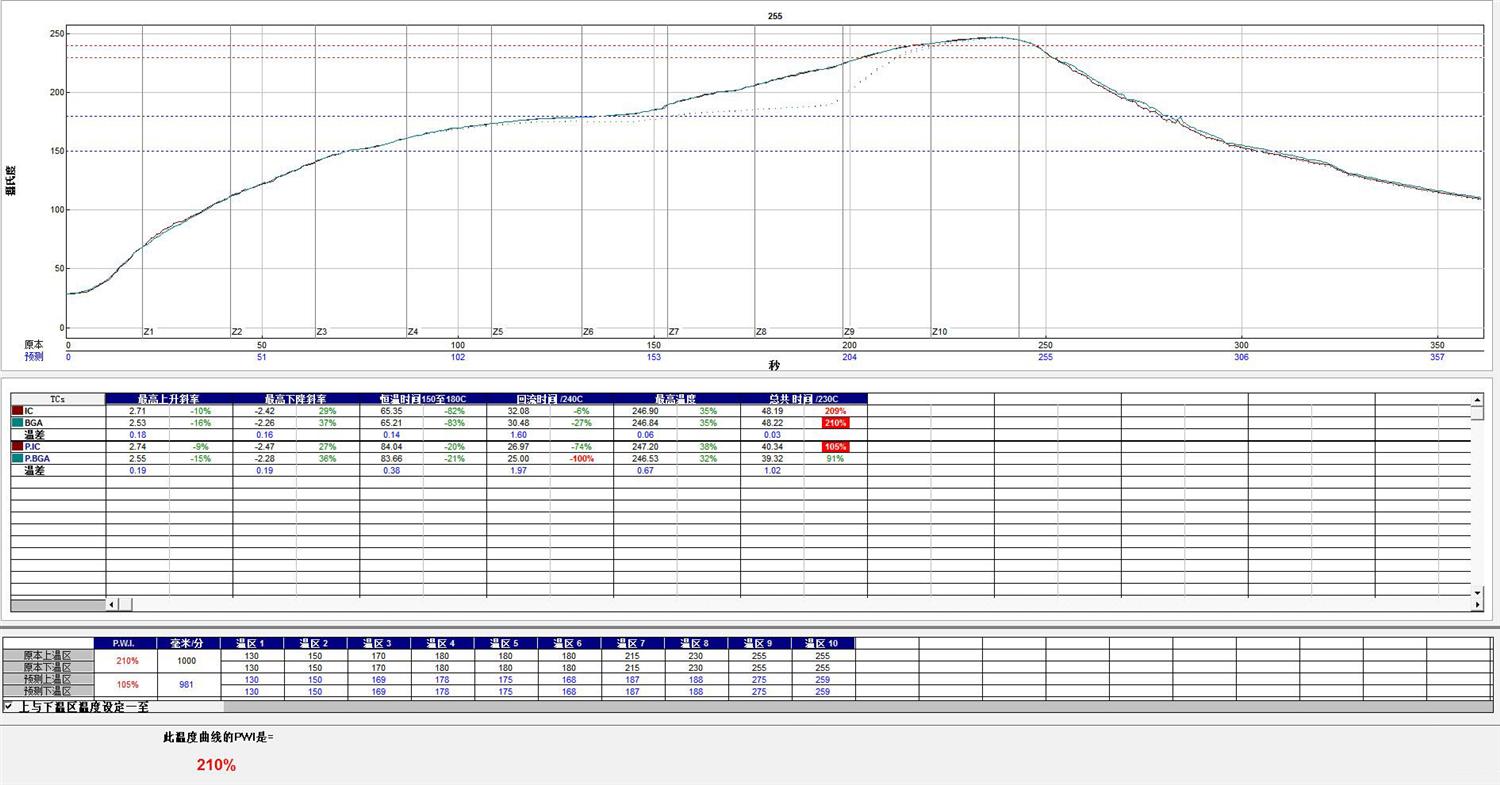
Task: Toggle 上与下温区温度设定一至 checkbox
Action: [x=8, y=706]
